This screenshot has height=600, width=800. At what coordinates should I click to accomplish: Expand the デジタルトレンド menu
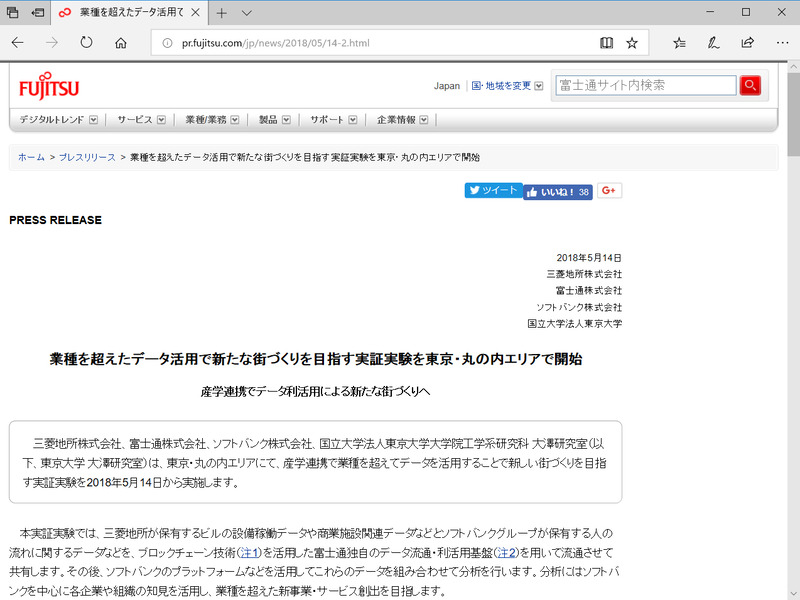click(x=58, y=120)
